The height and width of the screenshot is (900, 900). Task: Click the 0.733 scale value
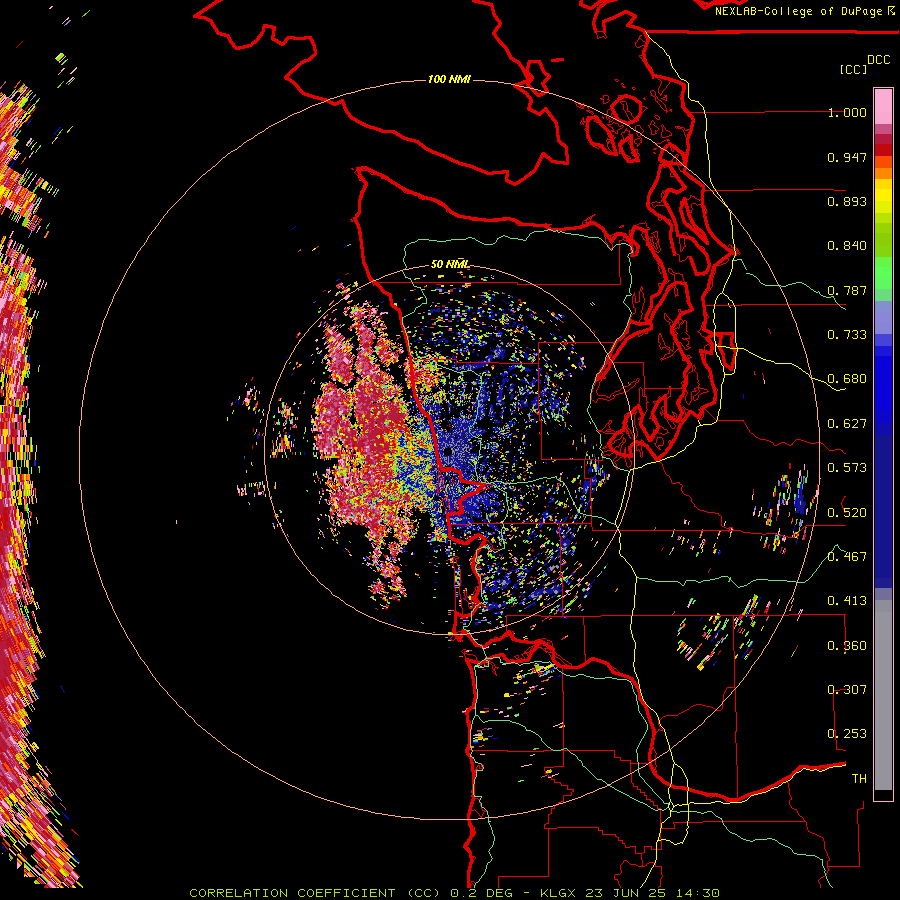(x=847, y=335)
